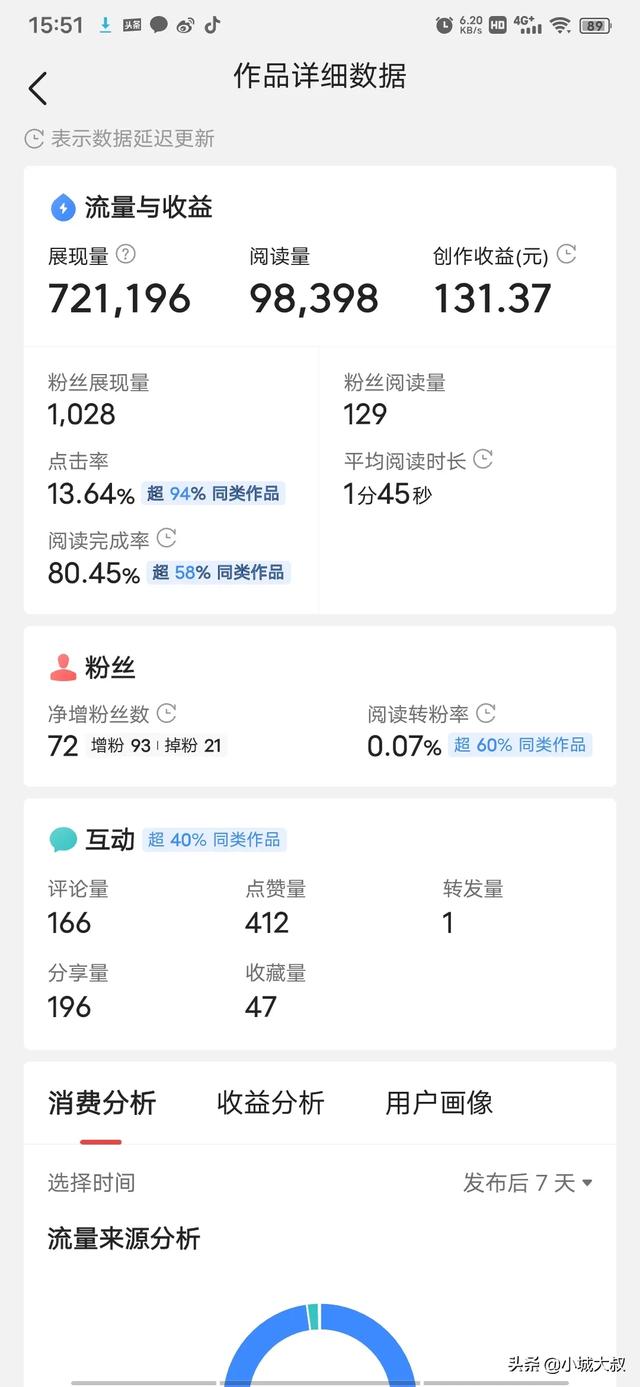Tap the 超 58% 同类作品 badge
This screenshot has height=1387, width=640.
click(x=218, y=572)
